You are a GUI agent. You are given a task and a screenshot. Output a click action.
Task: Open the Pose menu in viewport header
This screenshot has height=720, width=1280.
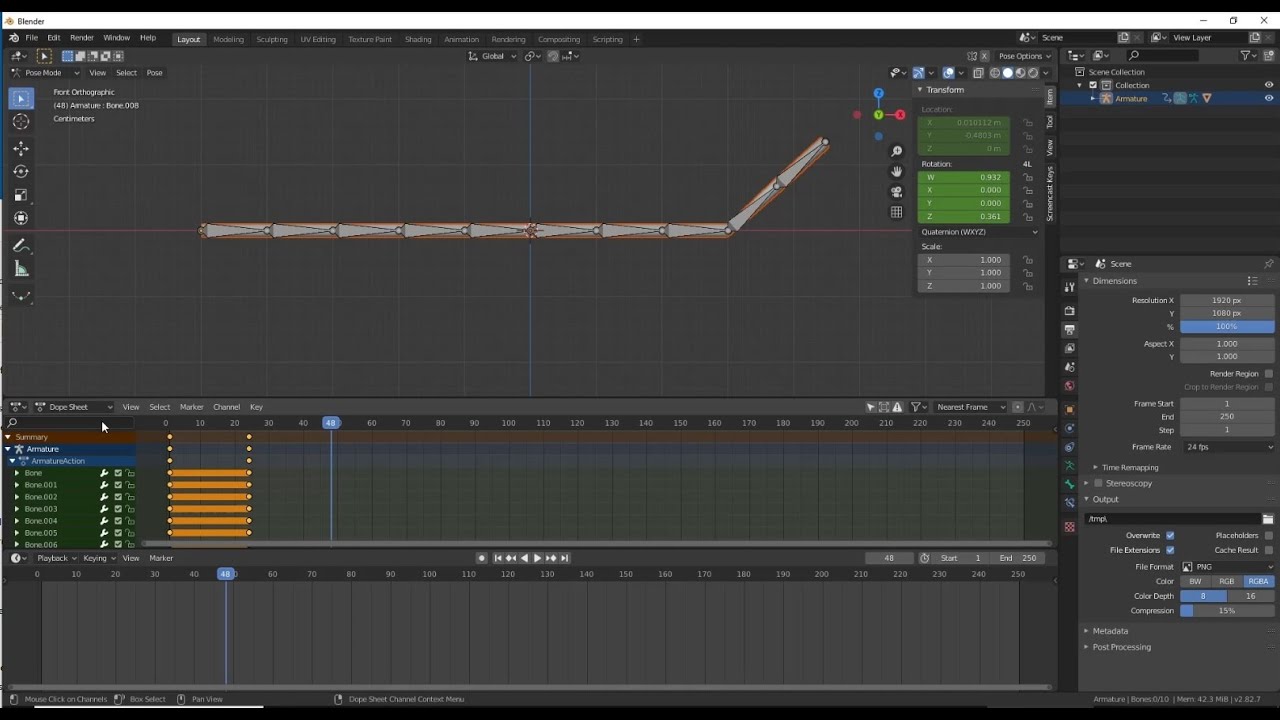pos(154,73)
